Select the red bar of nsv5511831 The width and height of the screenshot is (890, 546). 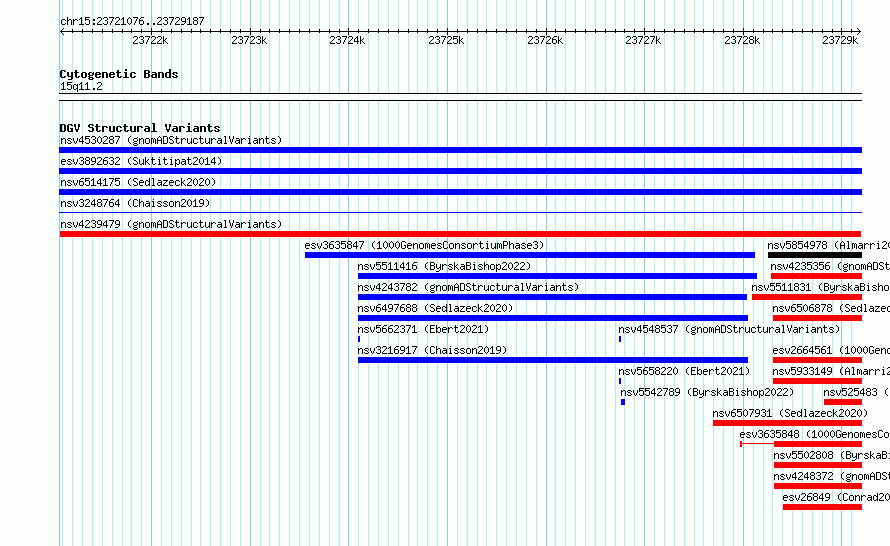807,297
